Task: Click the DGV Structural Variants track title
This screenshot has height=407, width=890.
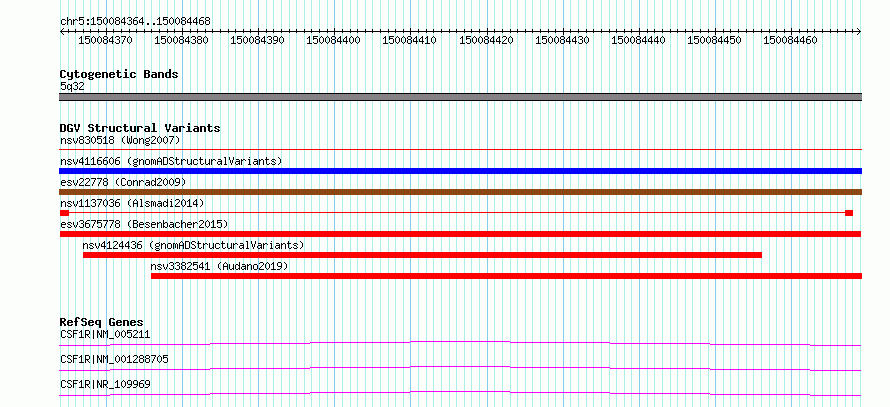Action: (140, 128)
